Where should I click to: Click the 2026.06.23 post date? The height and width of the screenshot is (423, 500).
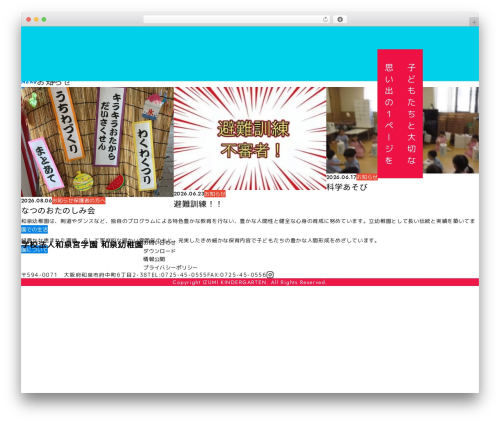(189, 194)
